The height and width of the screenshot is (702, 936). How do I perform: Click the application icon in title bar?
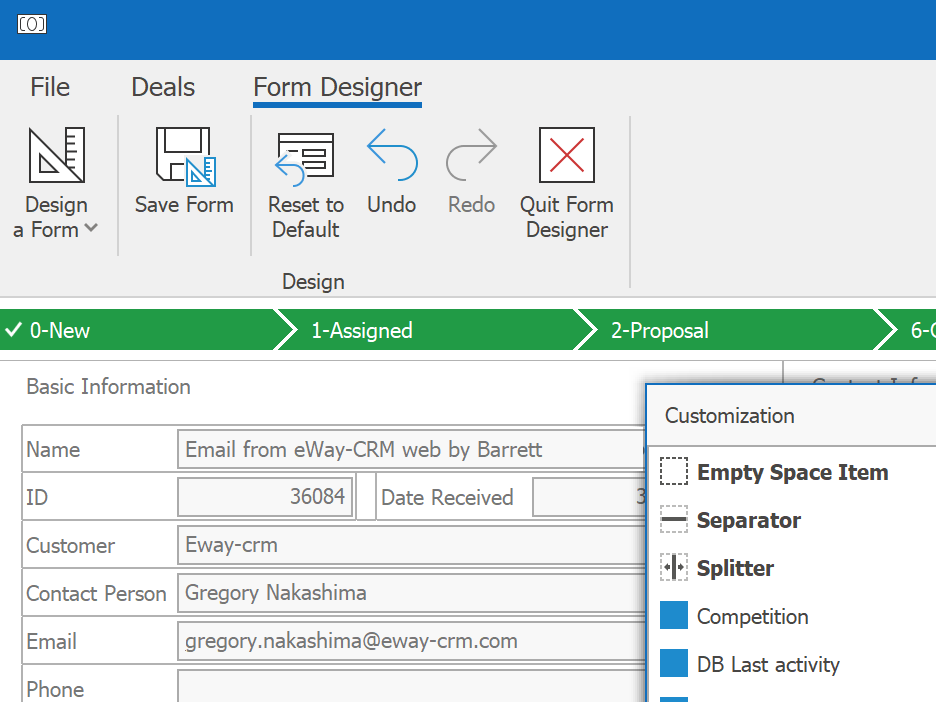click(32, 24)
